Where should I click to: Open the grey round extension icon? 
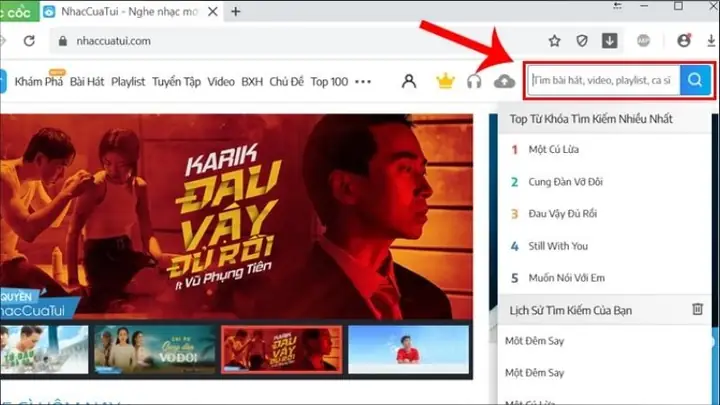click(x=643, y=41)
